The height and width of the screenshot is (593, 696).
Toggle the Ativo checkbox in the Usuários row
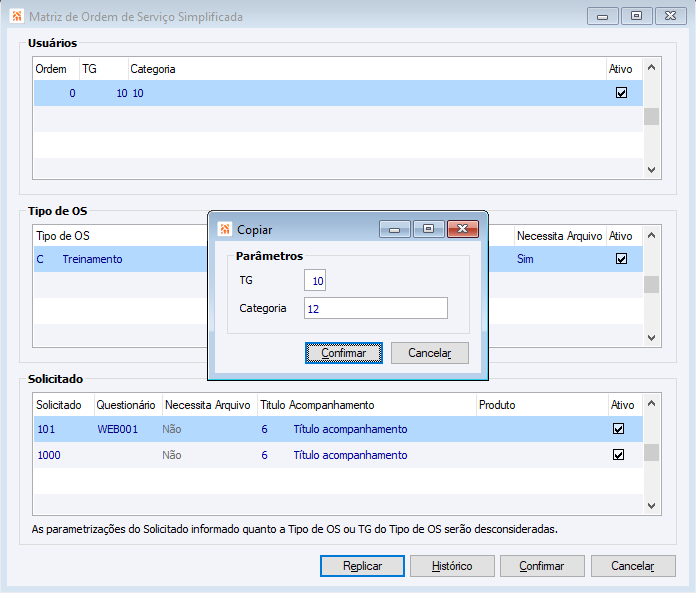[621, 93]
